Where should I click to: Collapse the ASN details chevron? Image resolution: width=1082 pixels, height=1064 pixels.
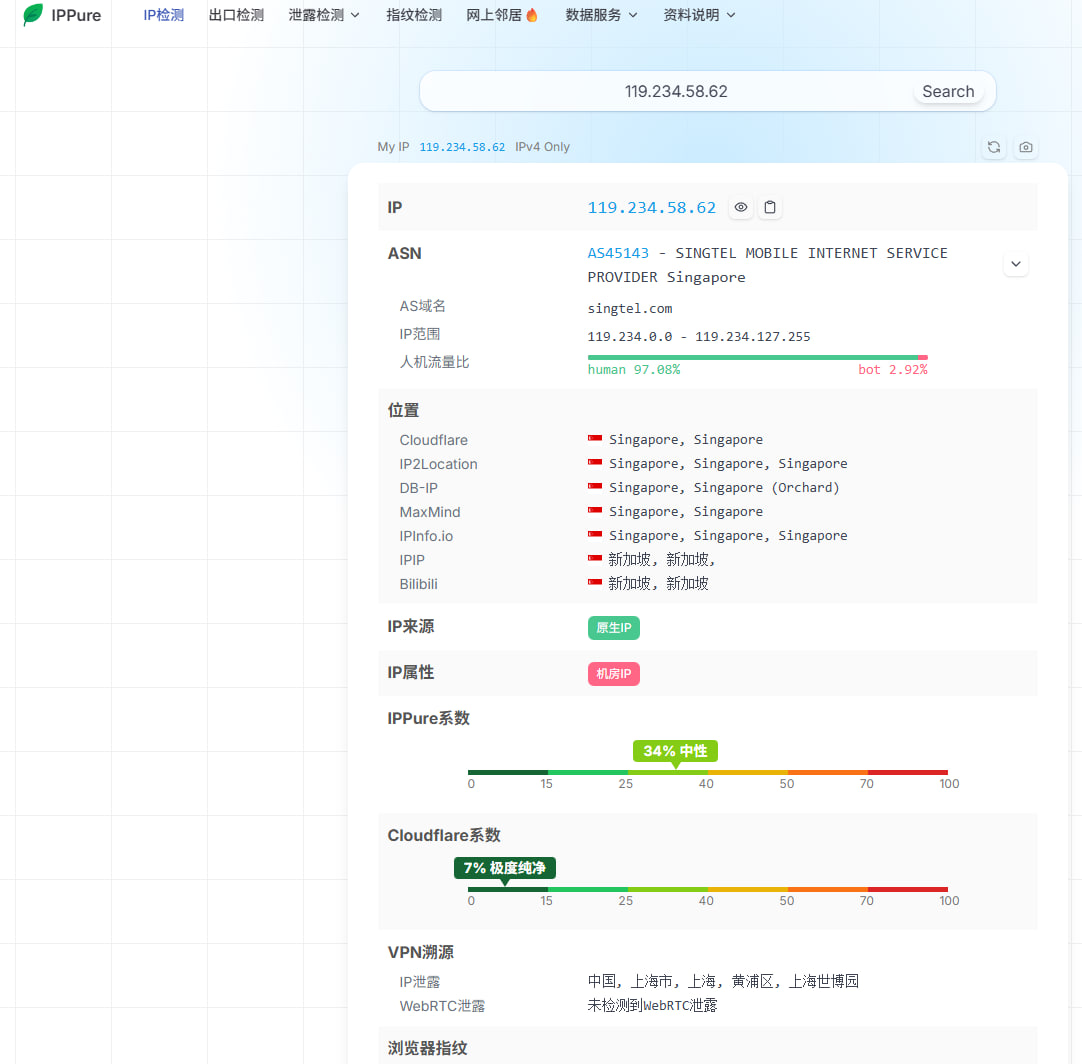click(1015, 264)
